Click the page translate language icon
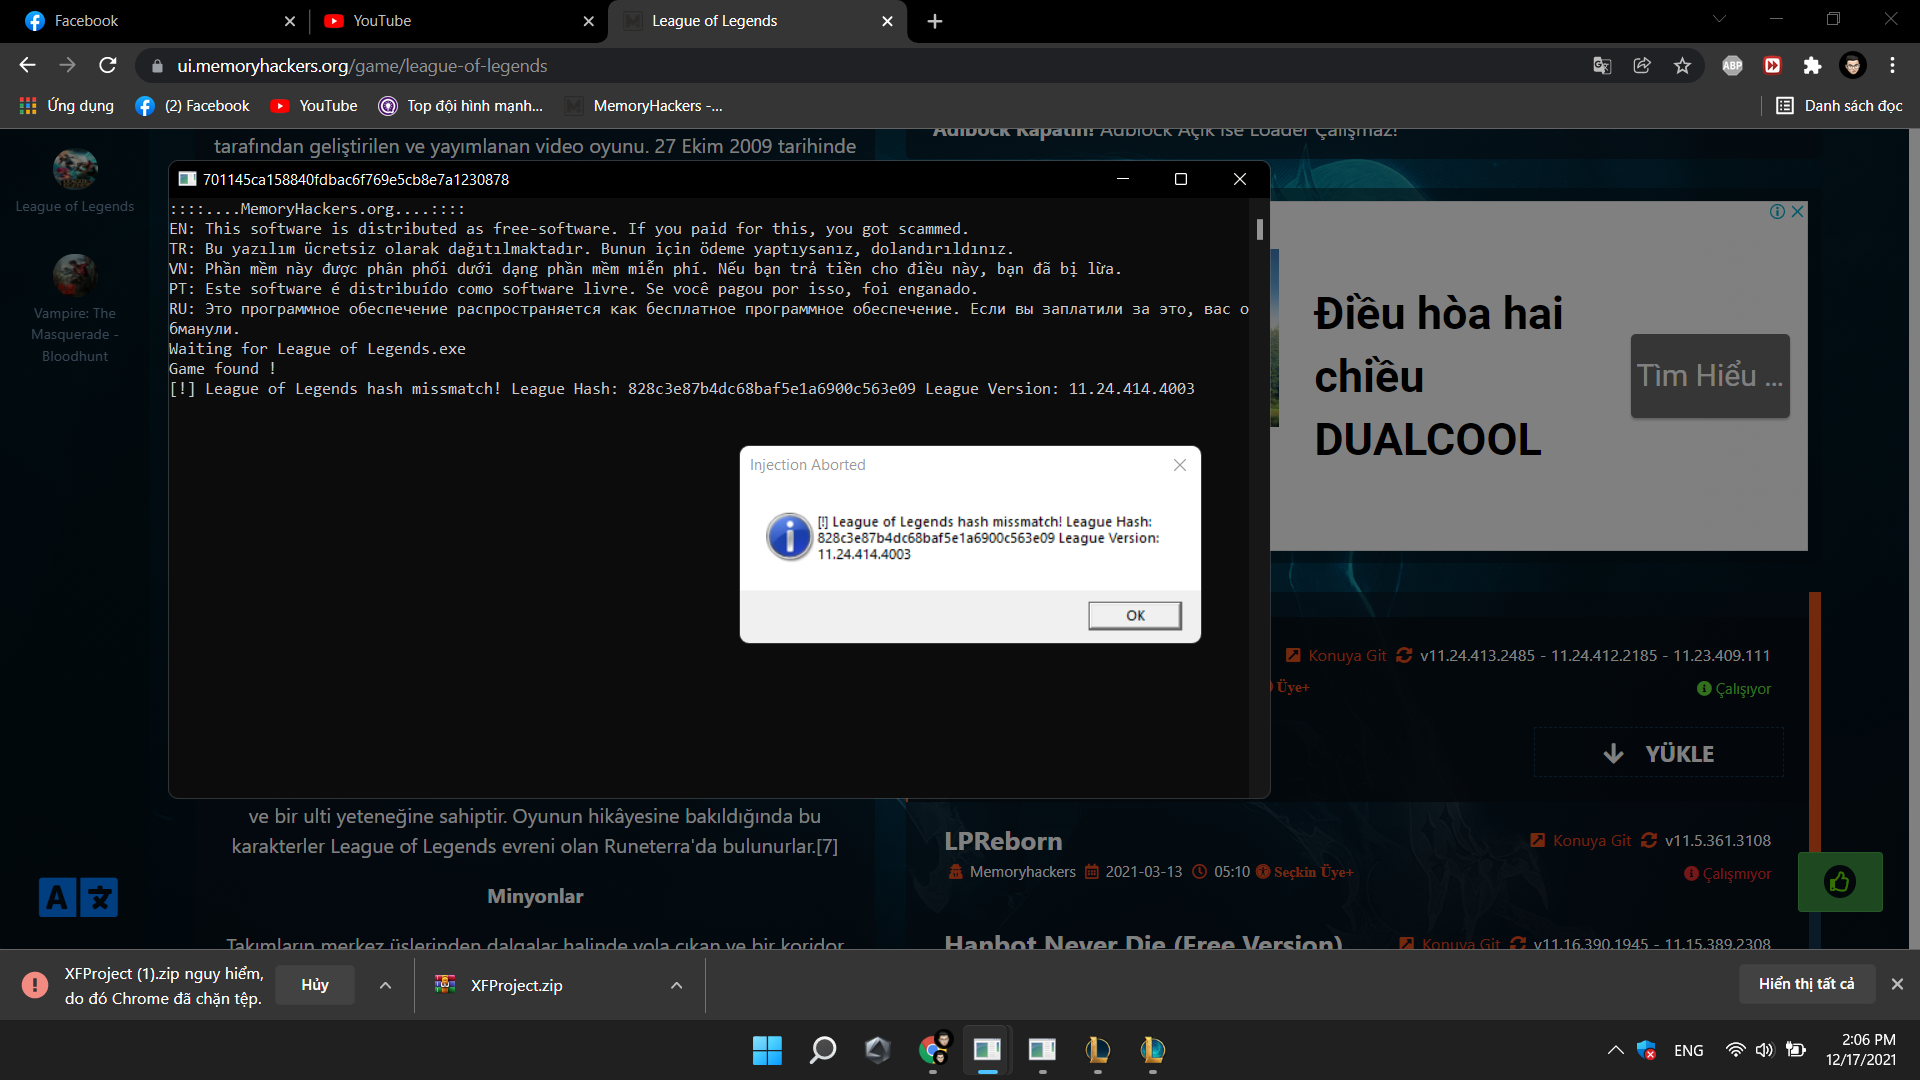Image resolution: width=1920 pixels, height=1080 pixels. 78,897
